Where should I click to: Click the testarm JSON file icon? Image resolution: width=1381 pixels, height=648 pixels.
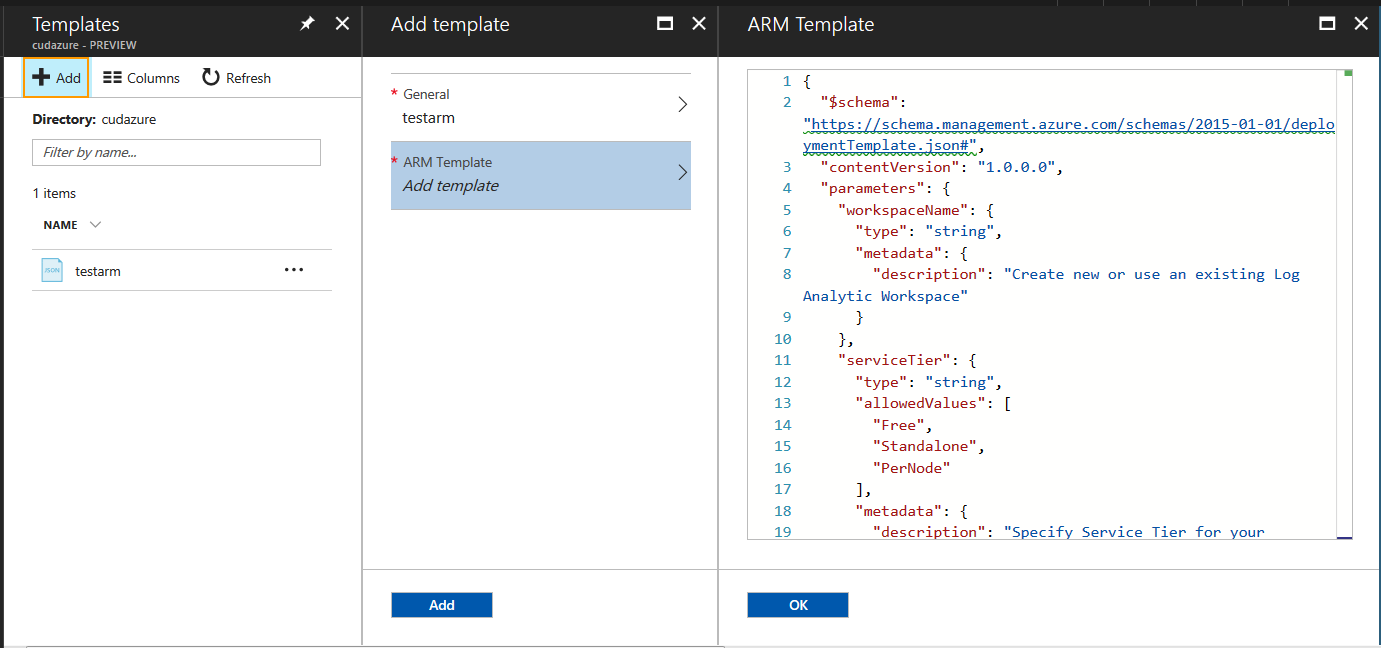click(51, 269)
